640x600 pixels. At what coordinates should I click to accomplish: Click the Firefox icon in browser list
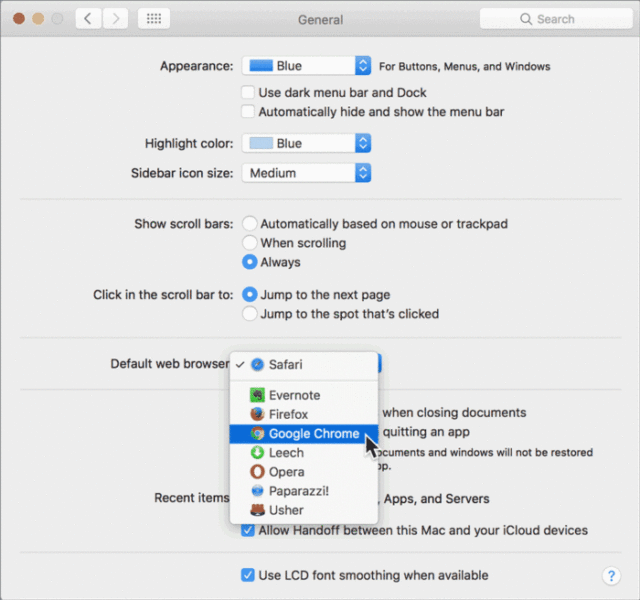[257, 414]
